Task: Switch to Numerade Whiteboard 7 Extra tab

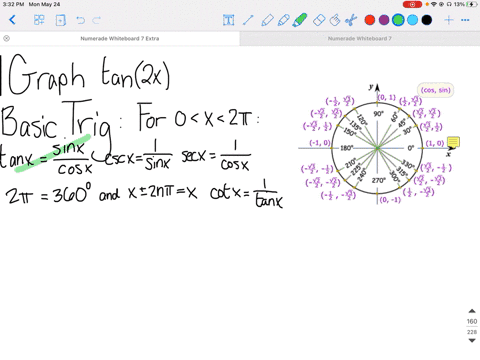Action: point(120,38)
